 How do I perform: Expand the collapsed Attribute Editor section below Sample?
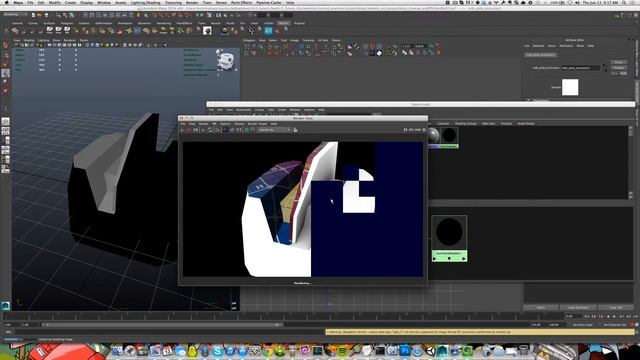[x=528, y=100]
